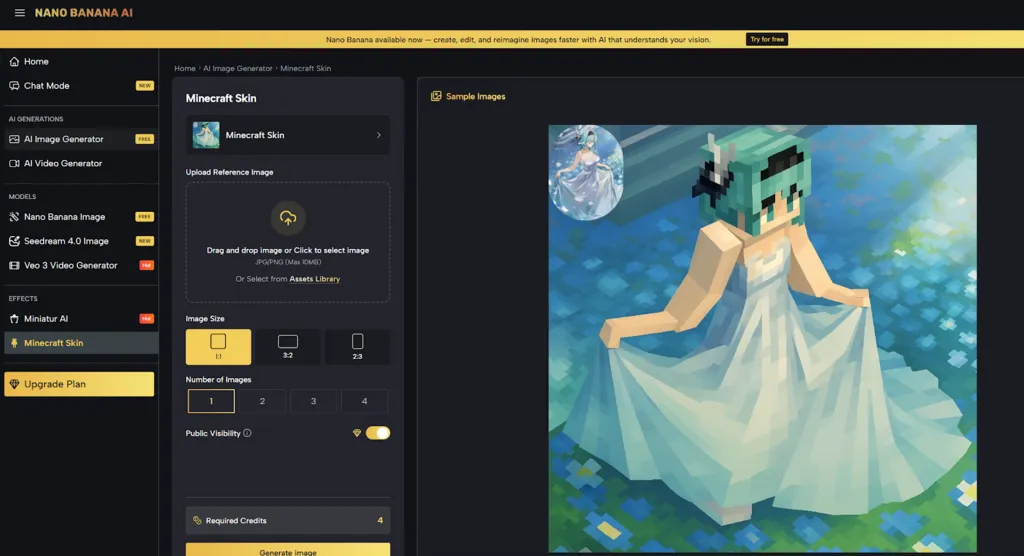The width and height of the screenshot is (1024, 556).
Task: Go to AI Image Generator breadcrumb
Action: tap(238, 68)
